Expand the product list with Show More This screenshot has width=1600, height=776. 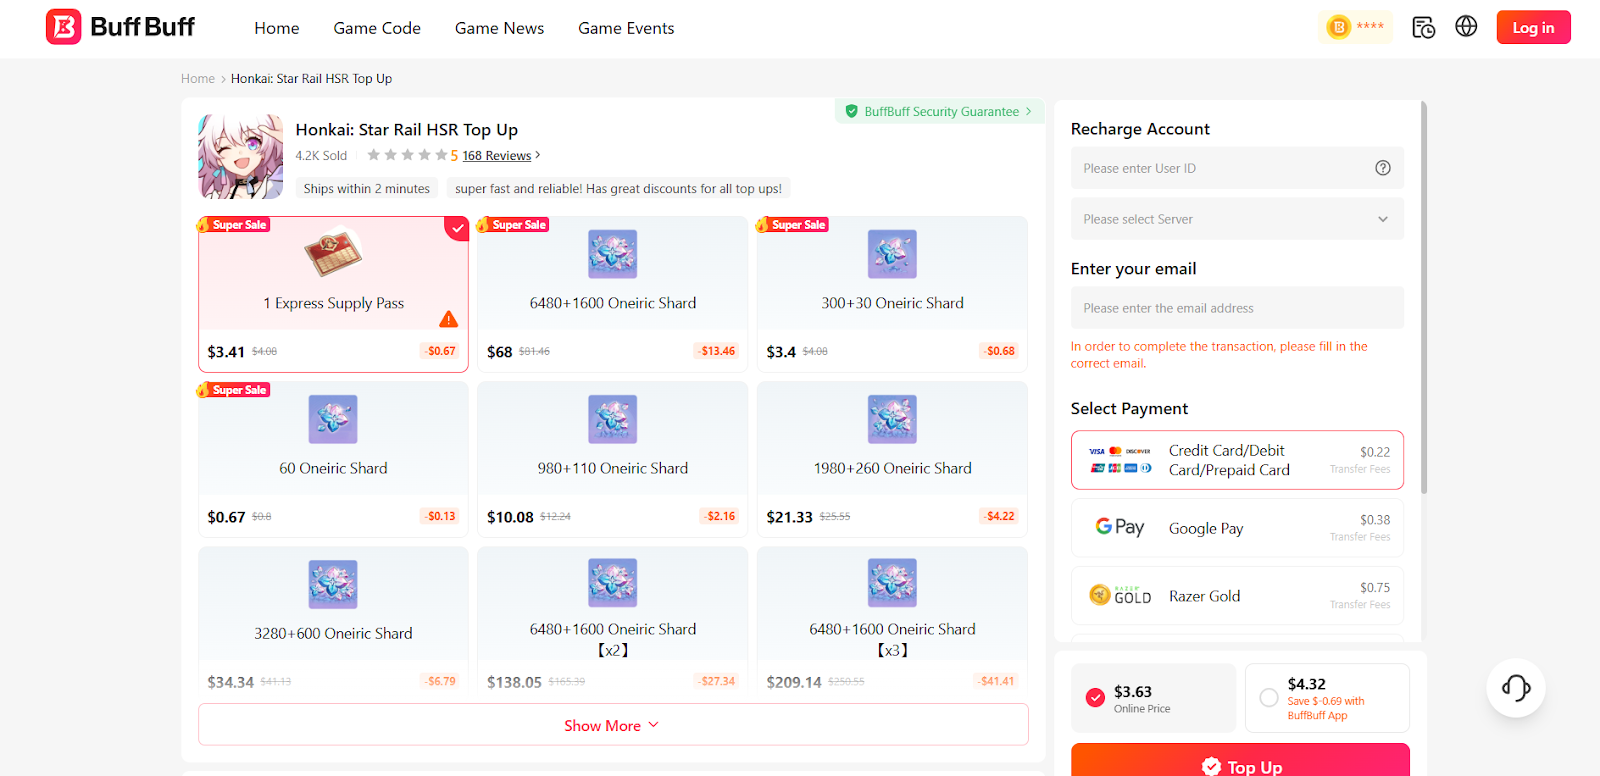coord(612,725)
